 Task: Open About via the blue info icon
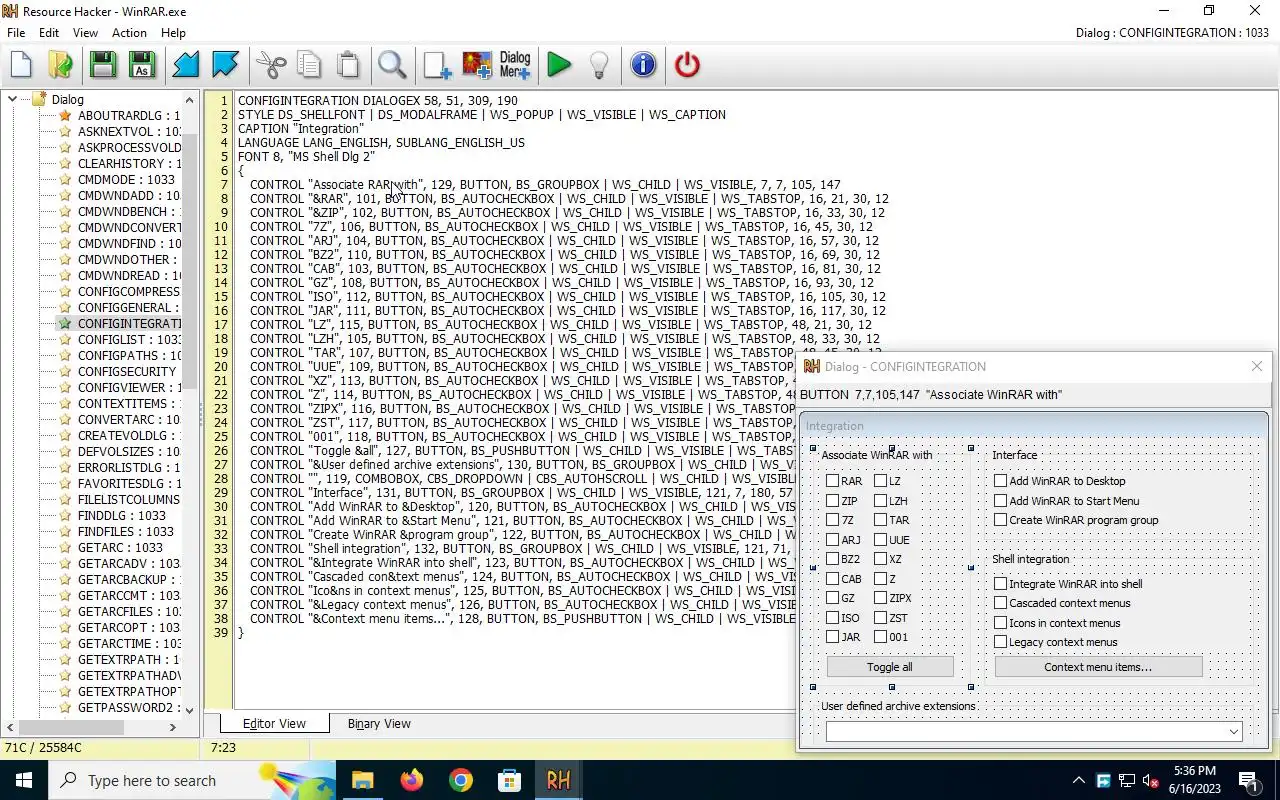click(x=643, y=65)
